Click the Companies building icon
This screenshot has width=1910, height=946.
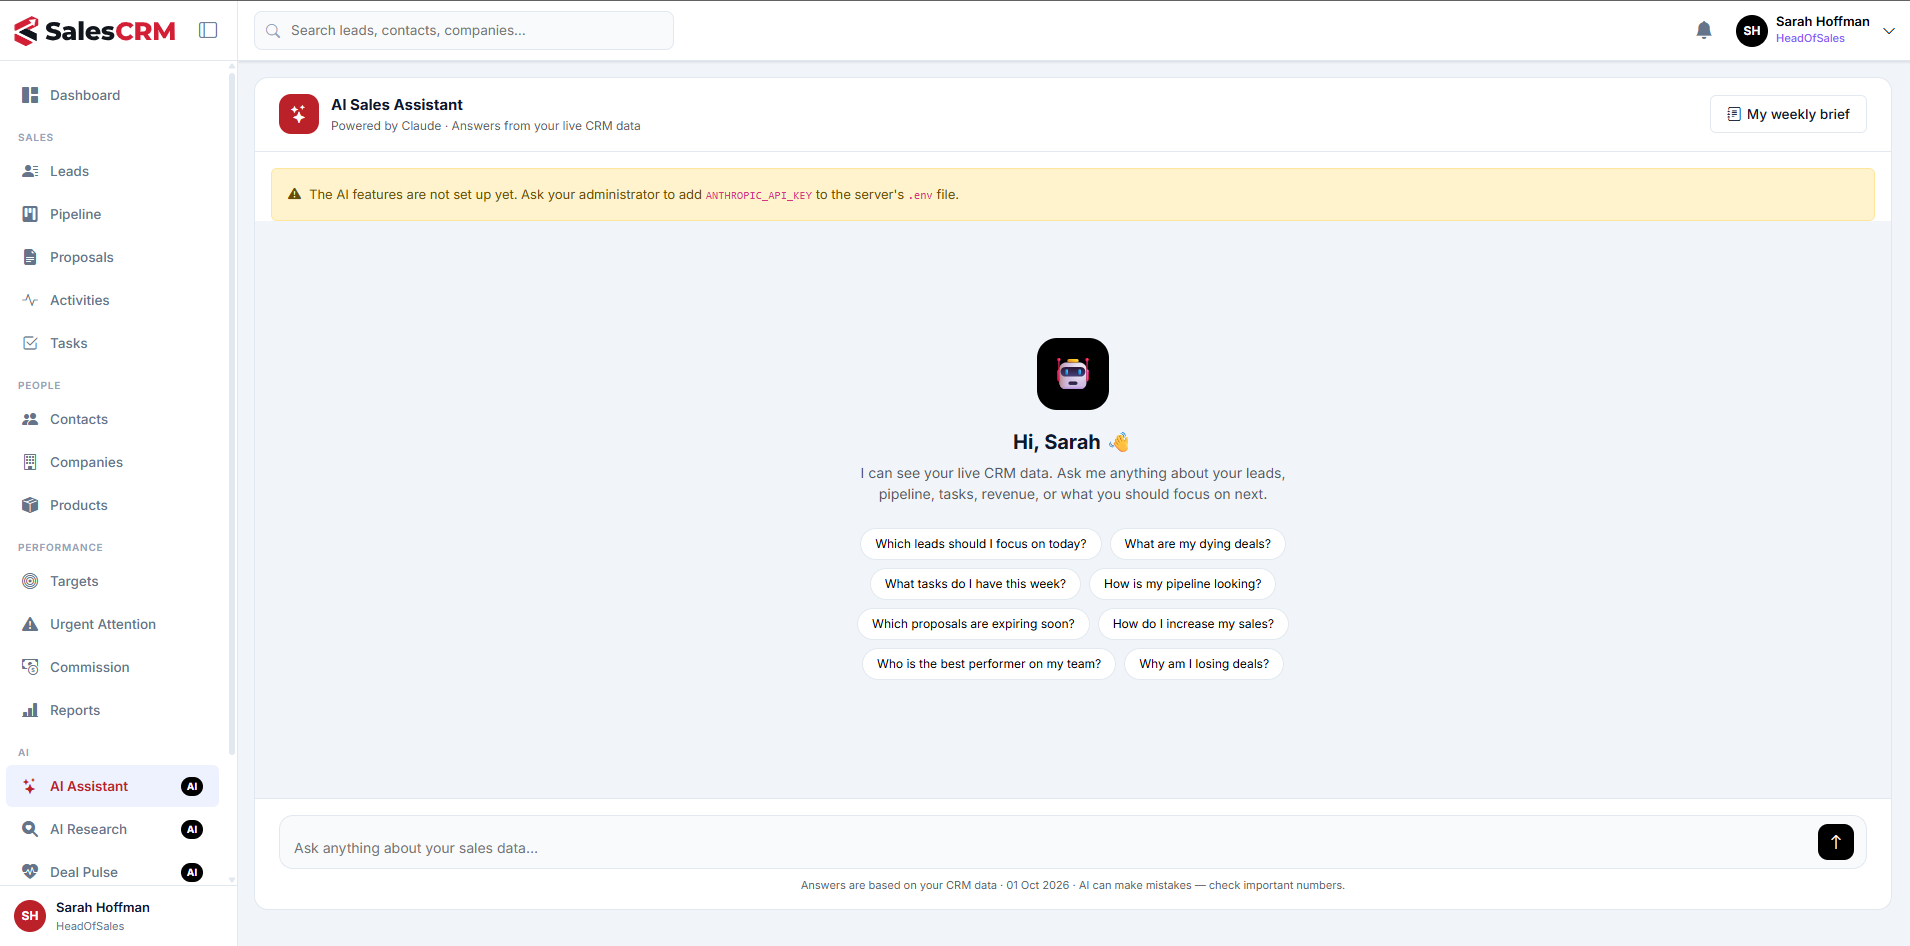(x=30, y=462)
